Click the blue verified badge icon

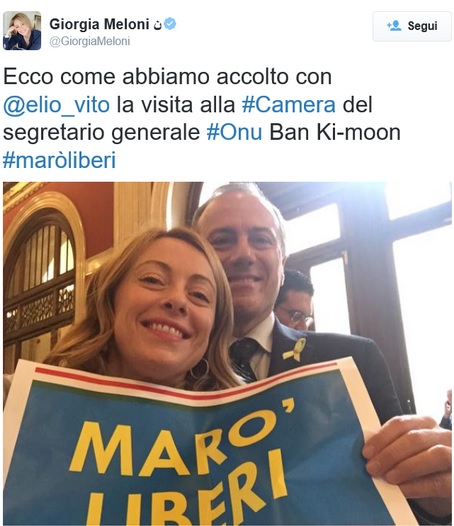pyautogui.click(x=170, y=24)
